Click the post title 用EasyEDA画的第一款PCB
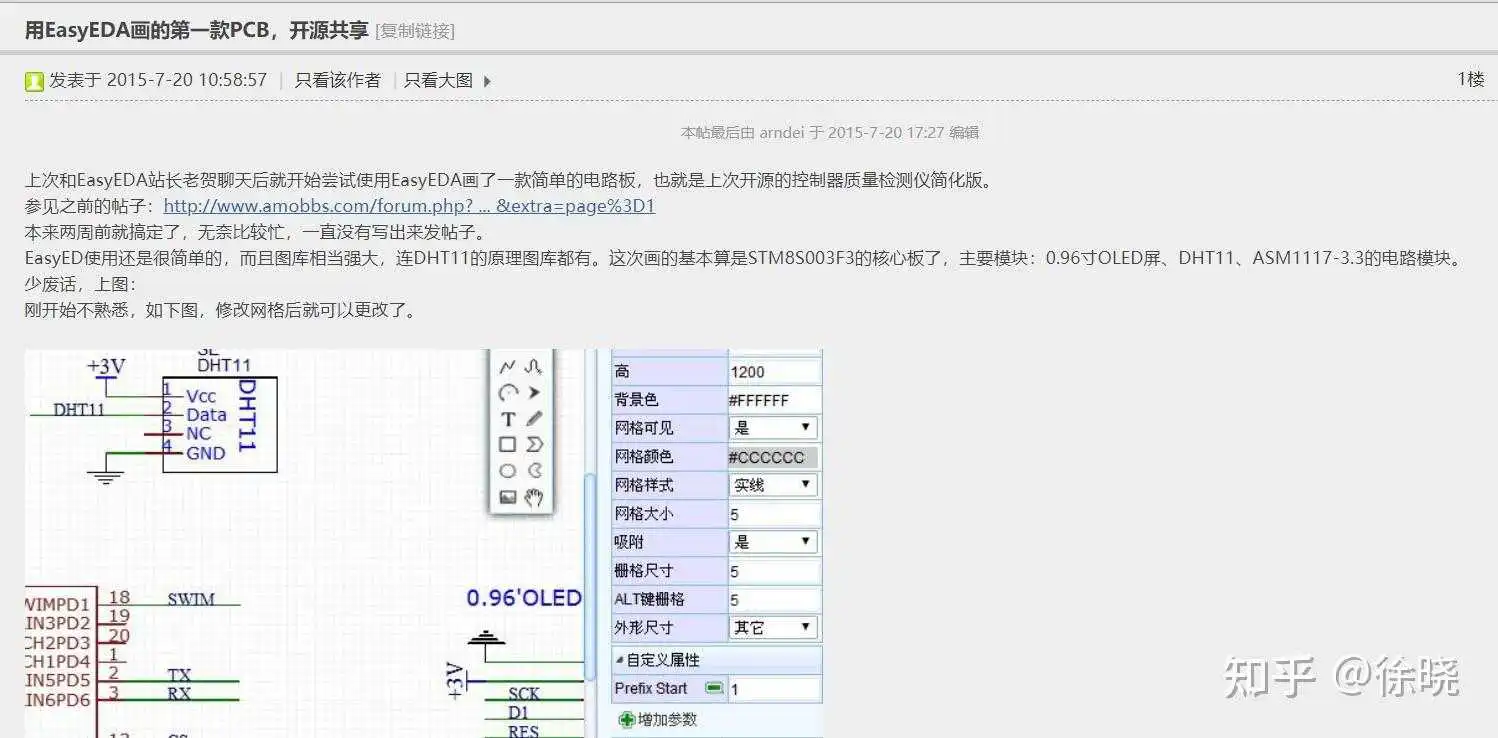This screenshot has width=1498, height=738. click(196, 30)
